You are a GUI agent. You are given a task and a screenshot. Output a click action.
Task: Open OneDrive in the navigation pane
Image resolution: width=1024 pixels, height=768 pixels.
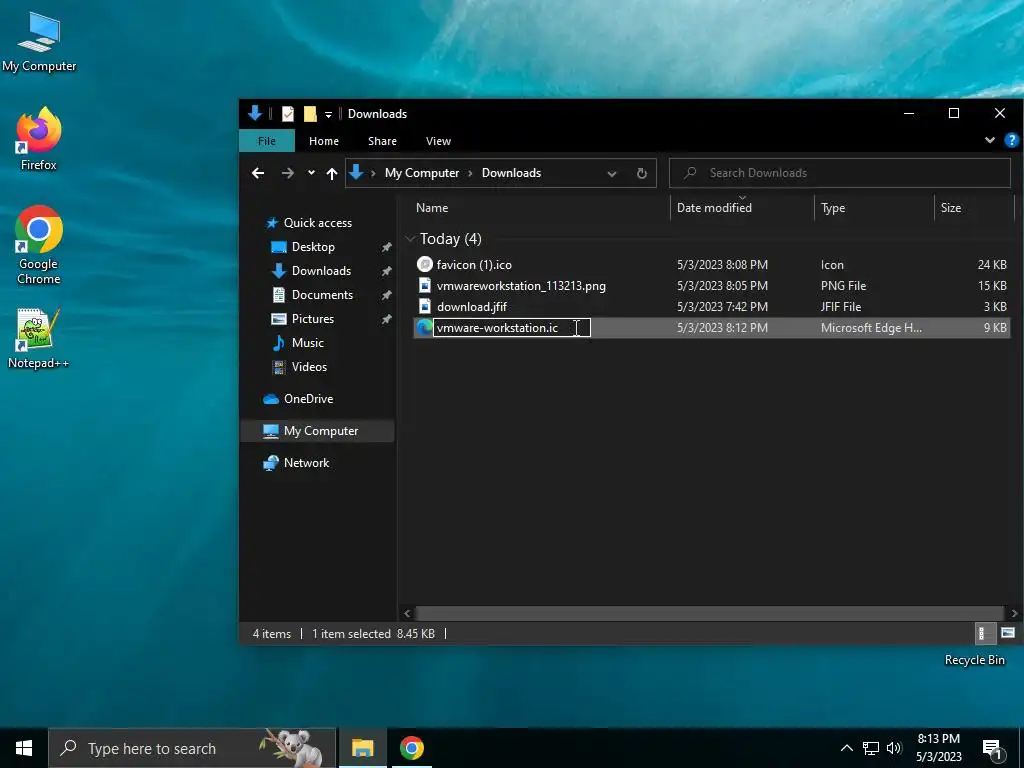coord(308,399)
